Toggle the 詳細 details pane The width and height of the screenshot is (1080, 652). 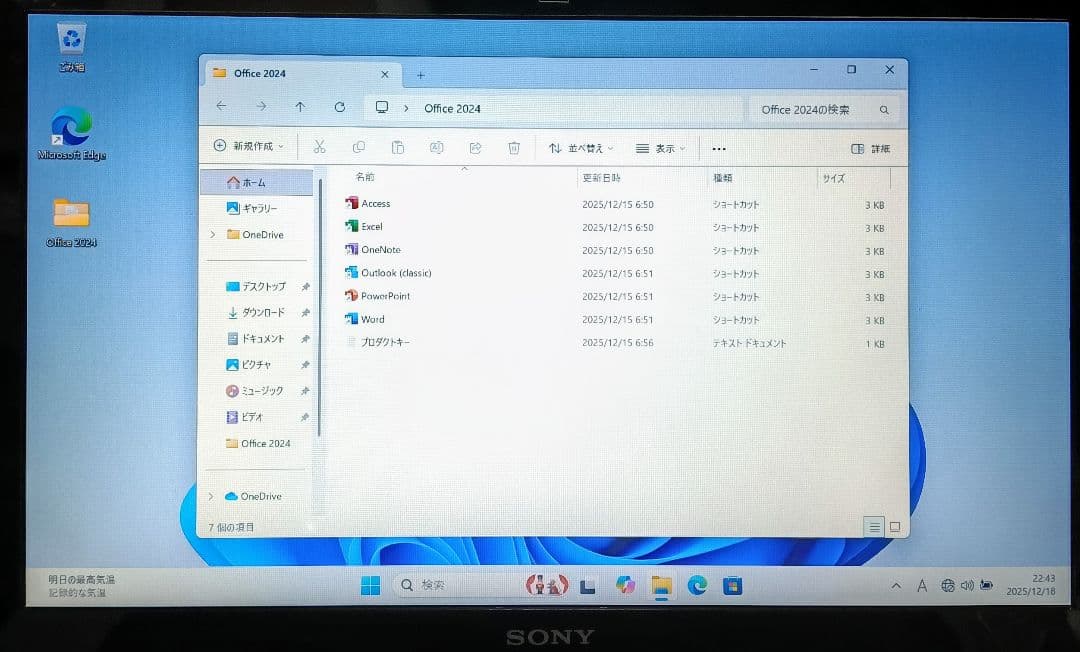click(x=868, y=148)
